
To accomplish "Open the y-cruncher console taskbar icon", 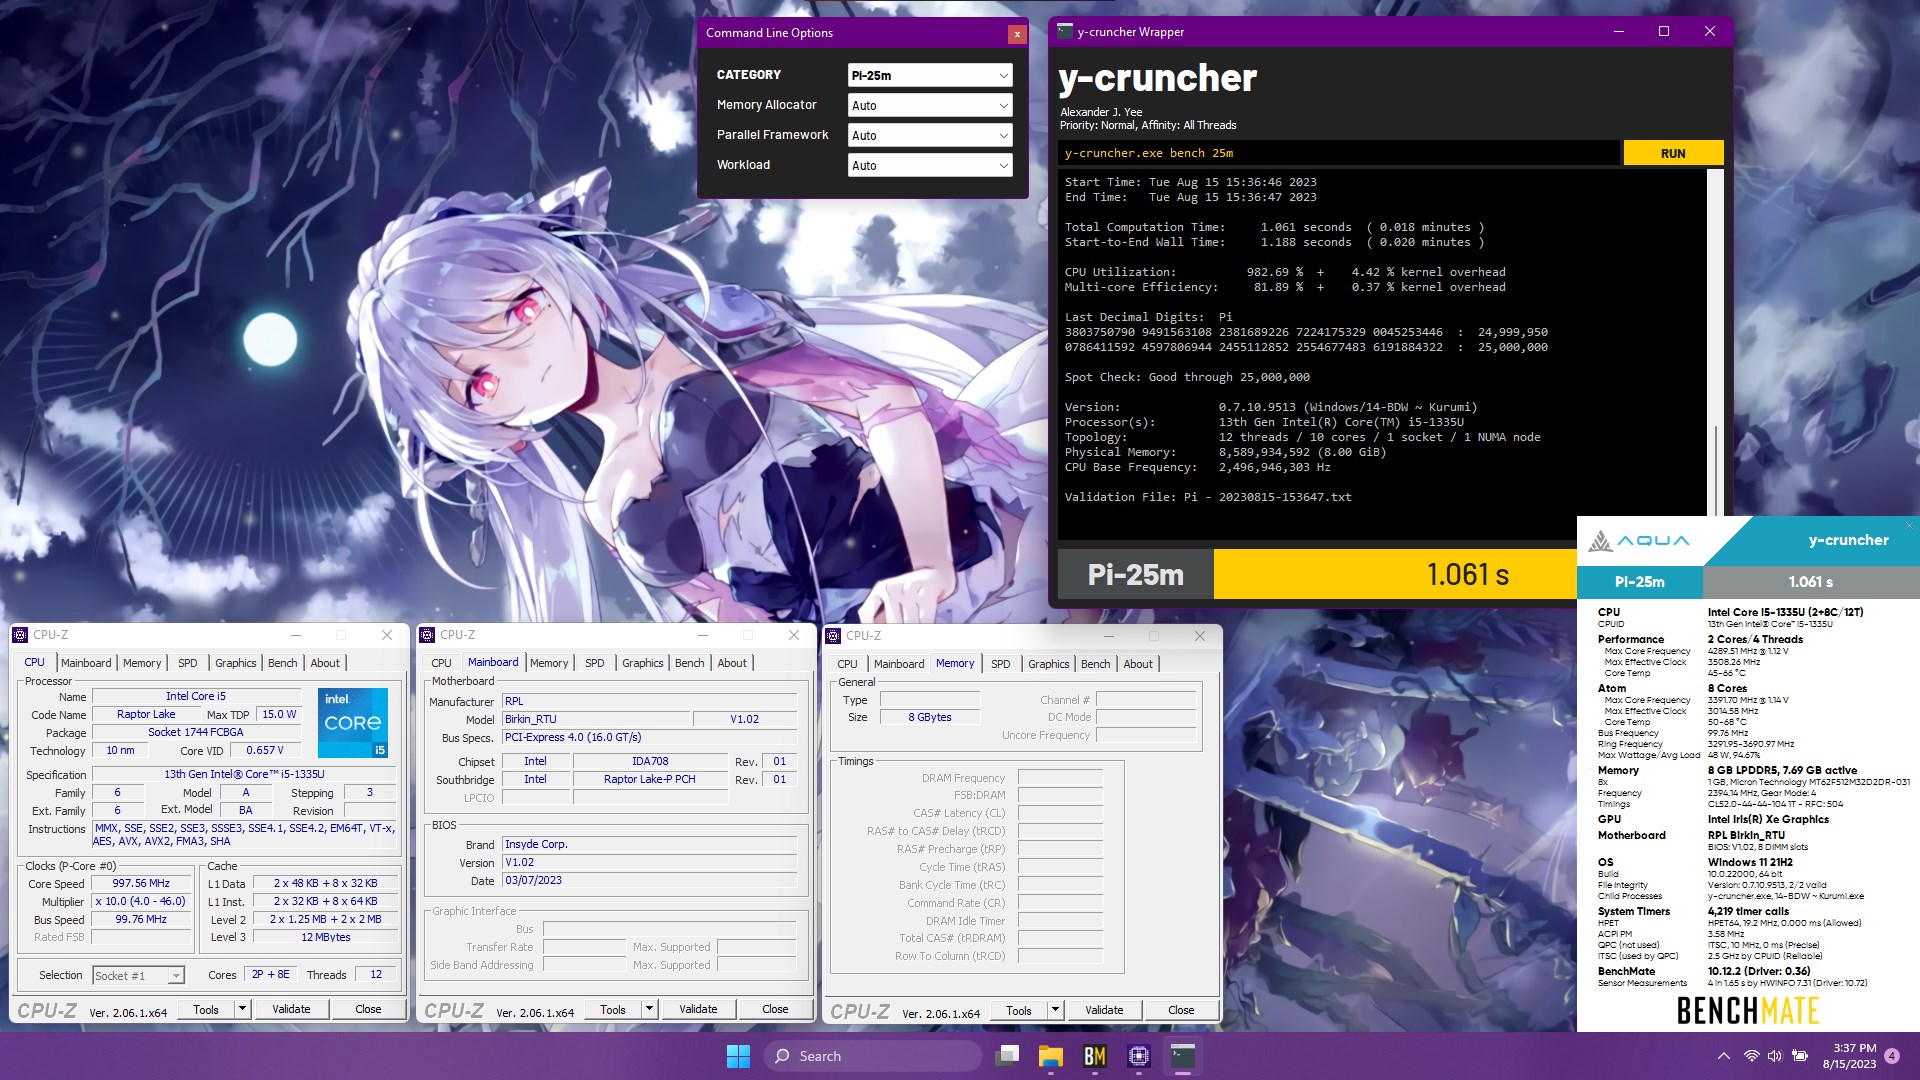I will (1183, 1056).
